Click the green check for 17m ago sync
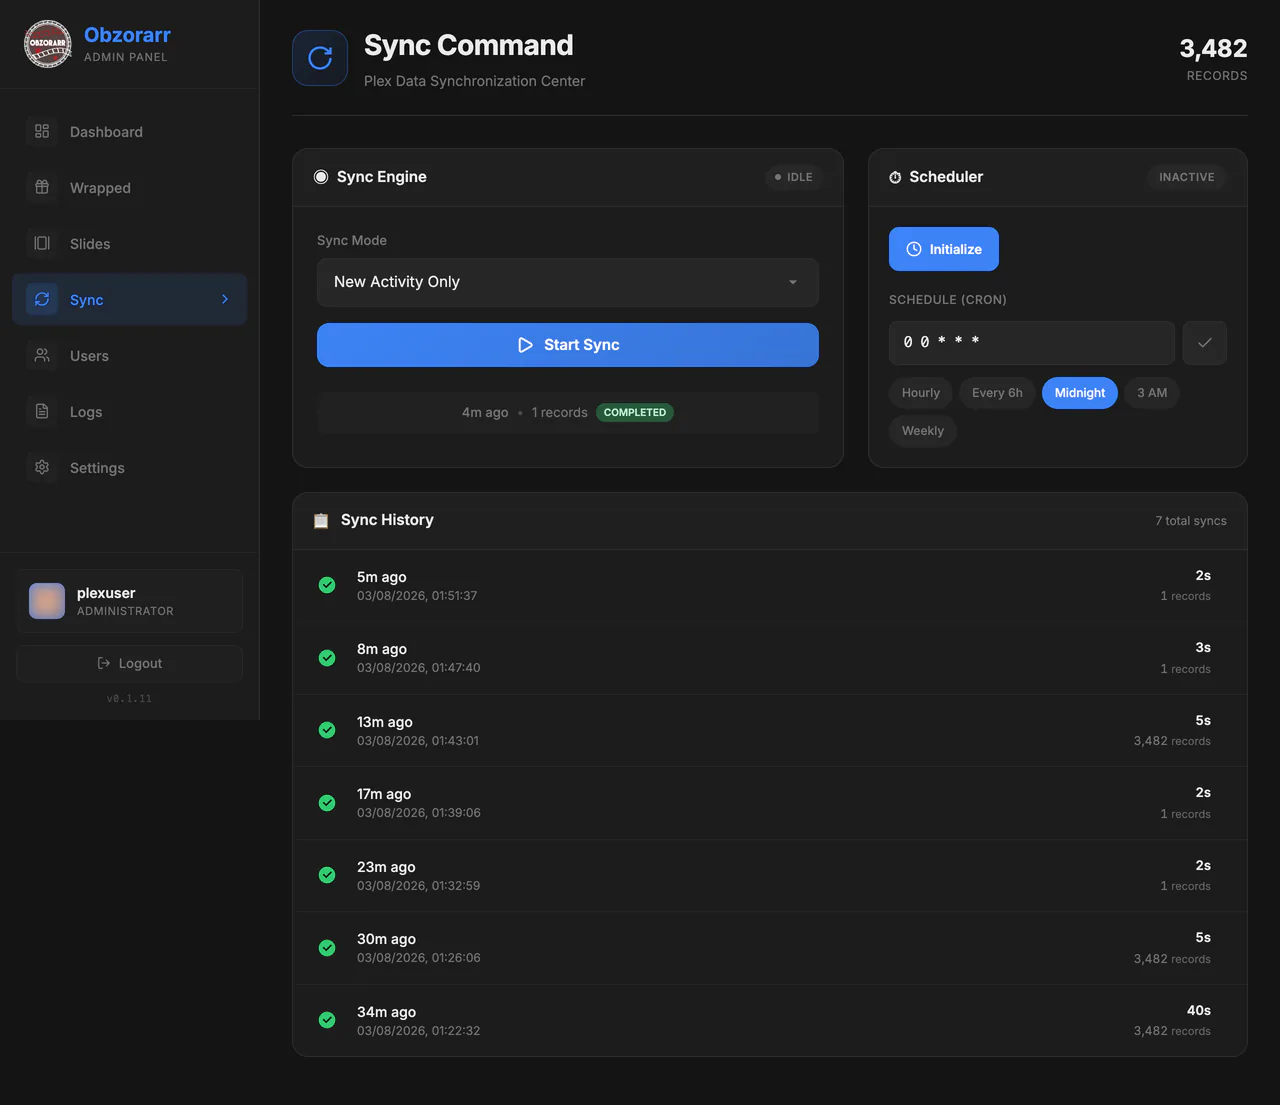1280x1105 pixels. [327, 803]
